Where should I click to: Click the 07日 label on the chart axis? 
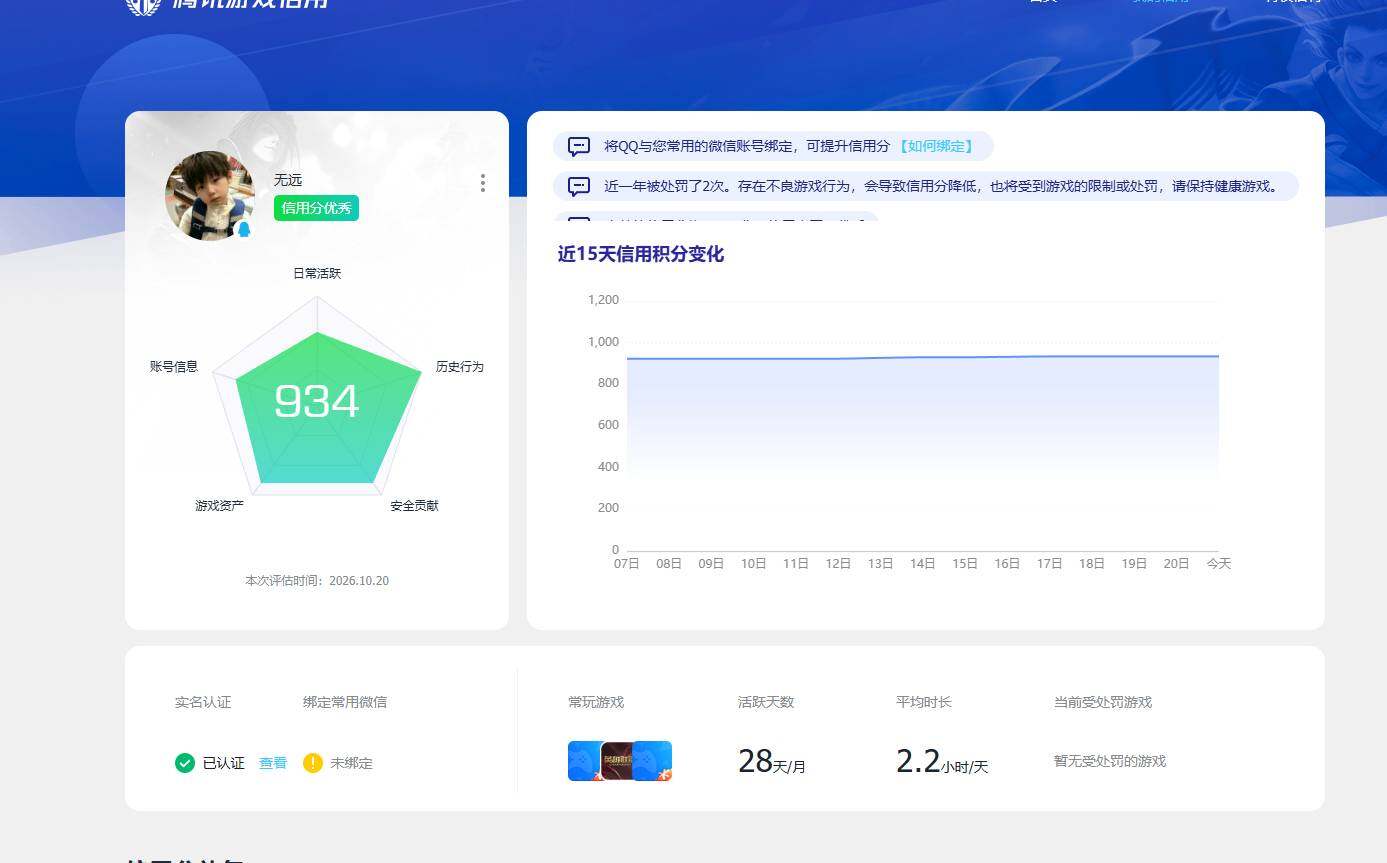tap(627, 564)
